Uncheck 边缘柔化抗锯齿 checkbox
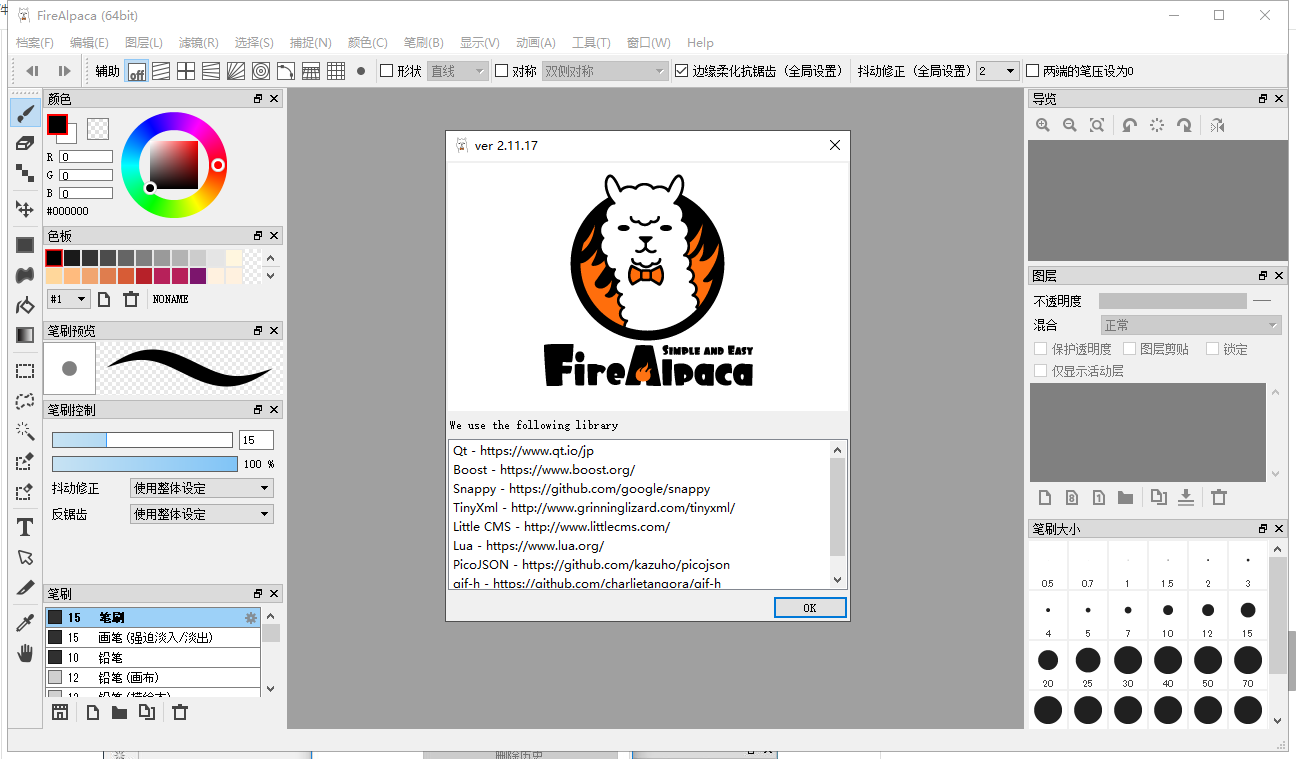The height and width of the screenshot is (759, 1296). click(682, 71)
